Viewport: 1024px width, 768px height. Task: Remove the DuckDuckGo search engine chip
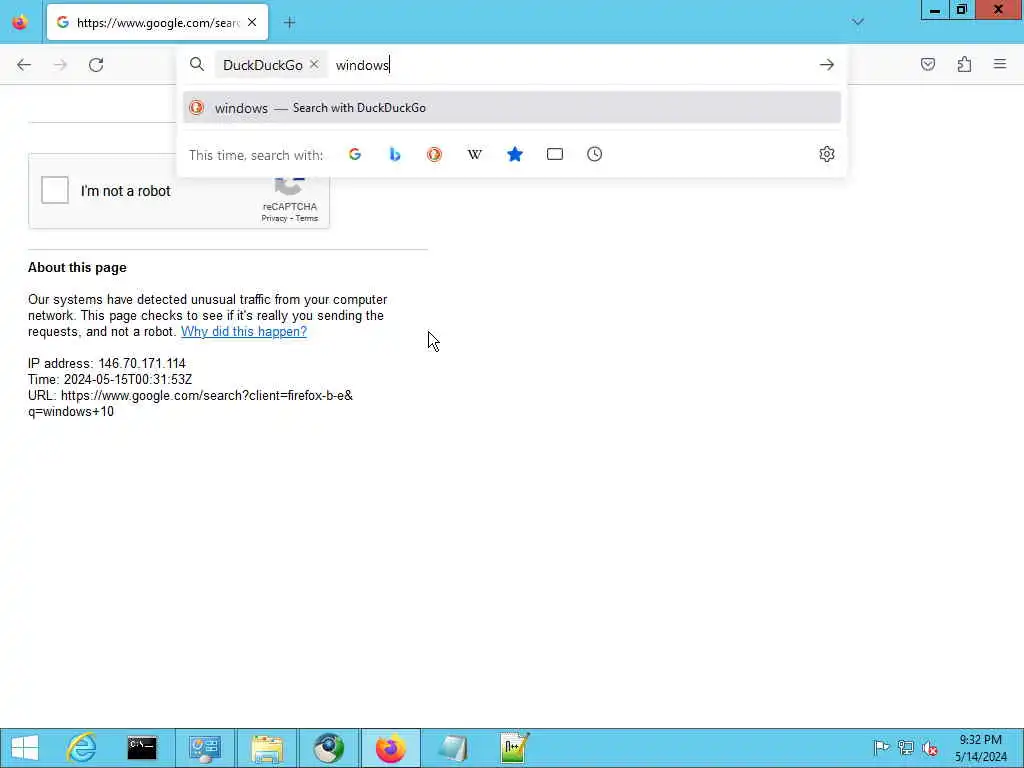coord(314,64)
